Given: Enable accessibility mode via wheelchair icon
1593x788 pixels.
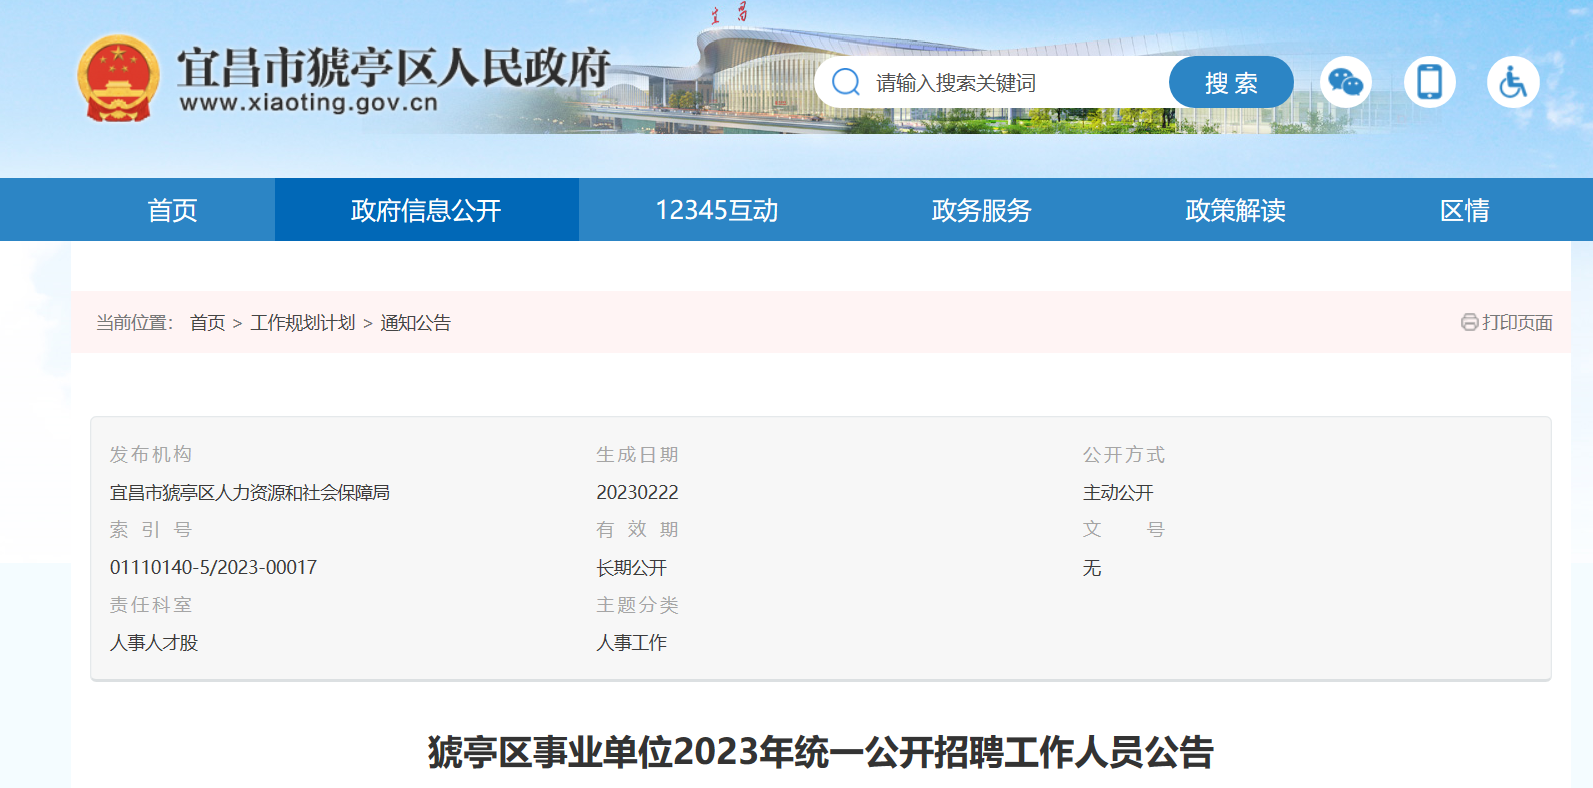Looking at the screenshot, I should 1512,82.
